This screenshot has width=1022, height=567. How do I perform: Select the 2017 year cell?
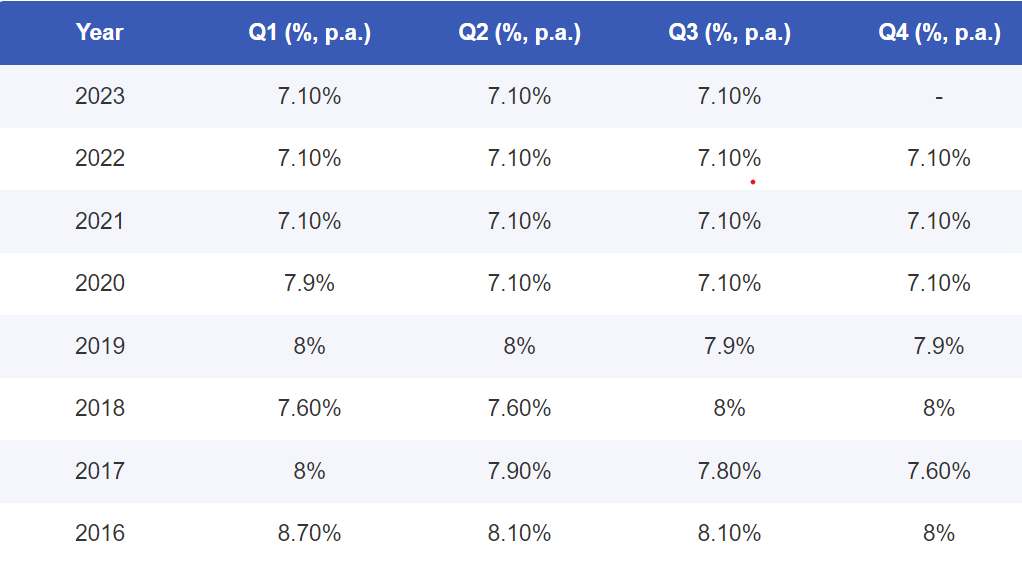[x=100, y=471]
